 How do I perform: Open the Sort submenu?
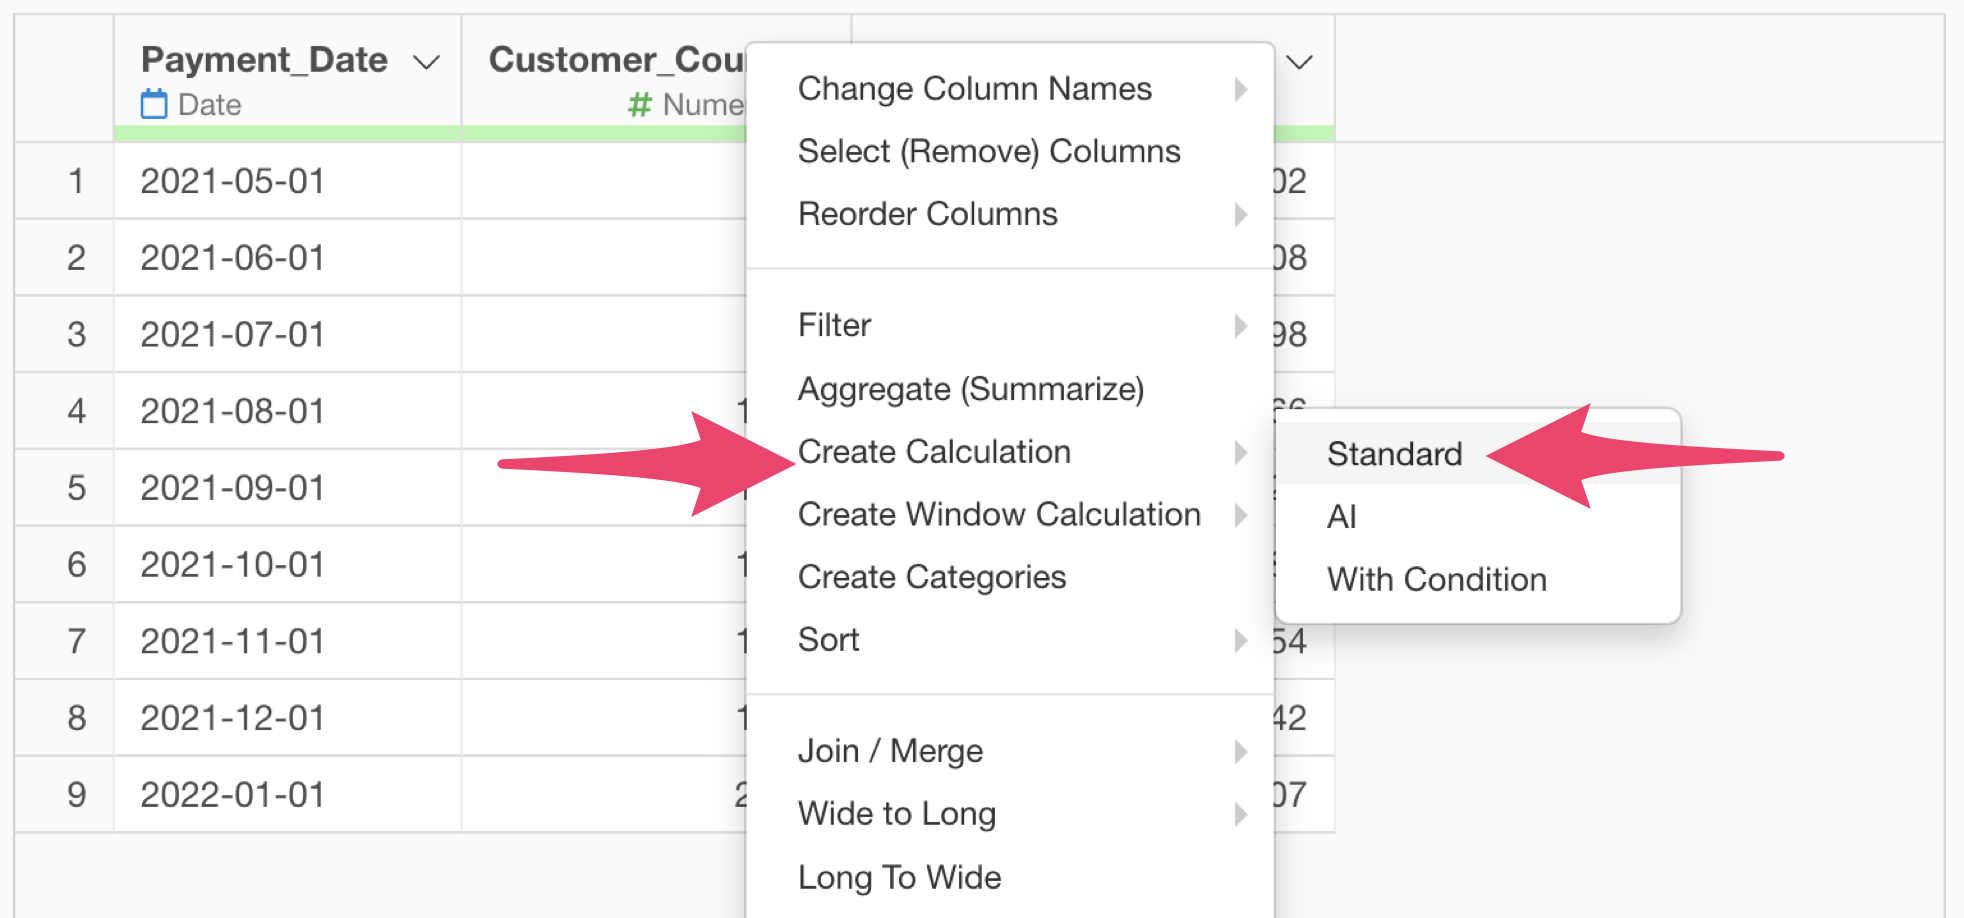(x=1010, y=640)
